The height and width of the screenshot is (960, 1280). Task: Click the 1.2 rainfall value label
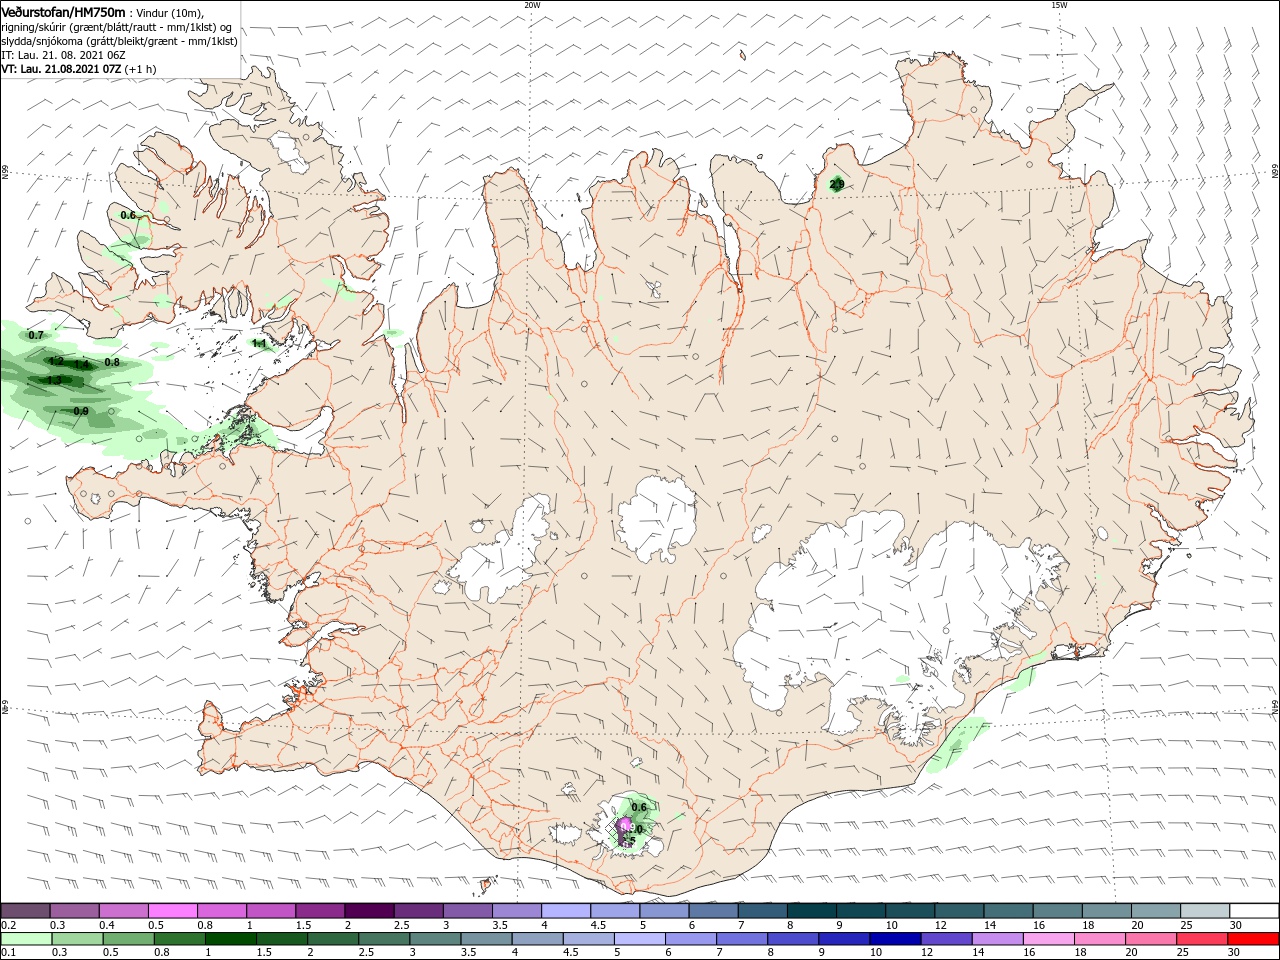(x=56, y=361)
